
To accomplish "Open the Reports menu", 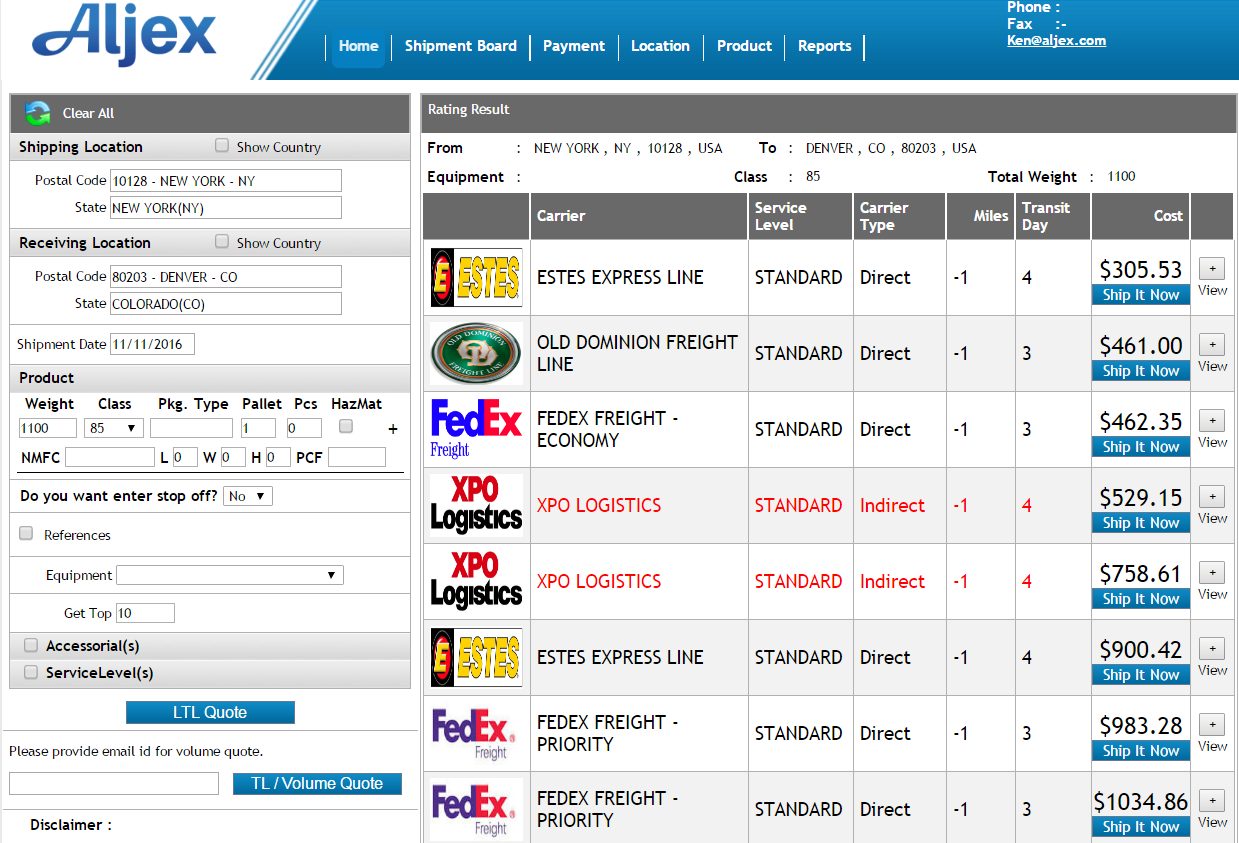I will pyautogui.click(x=824, y=46).
